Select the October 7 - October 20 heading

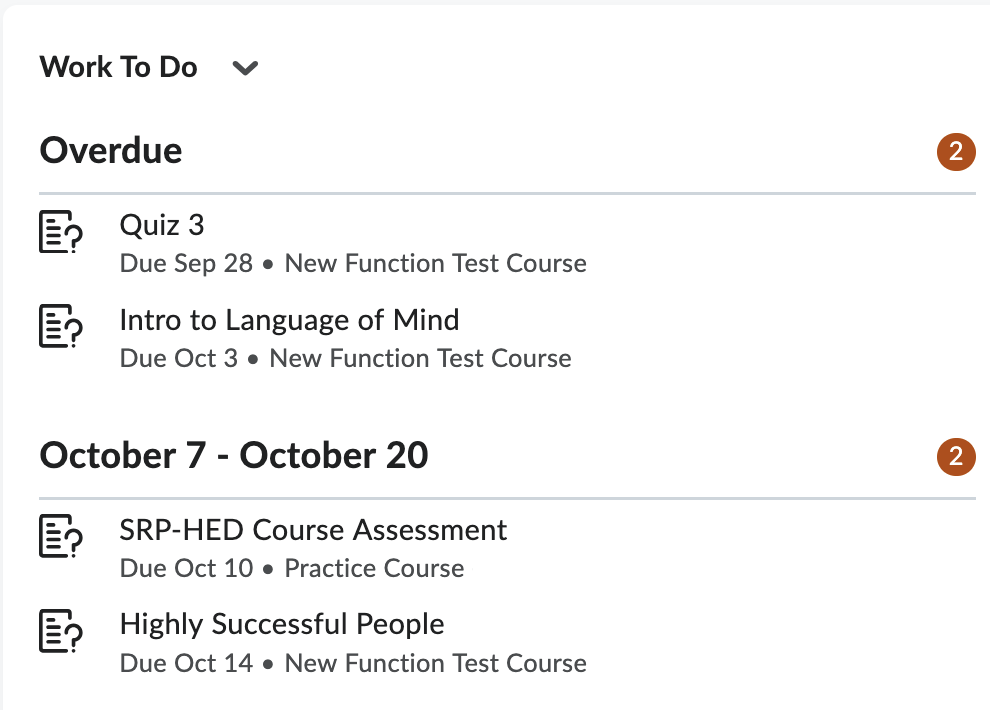pos(234,456)
